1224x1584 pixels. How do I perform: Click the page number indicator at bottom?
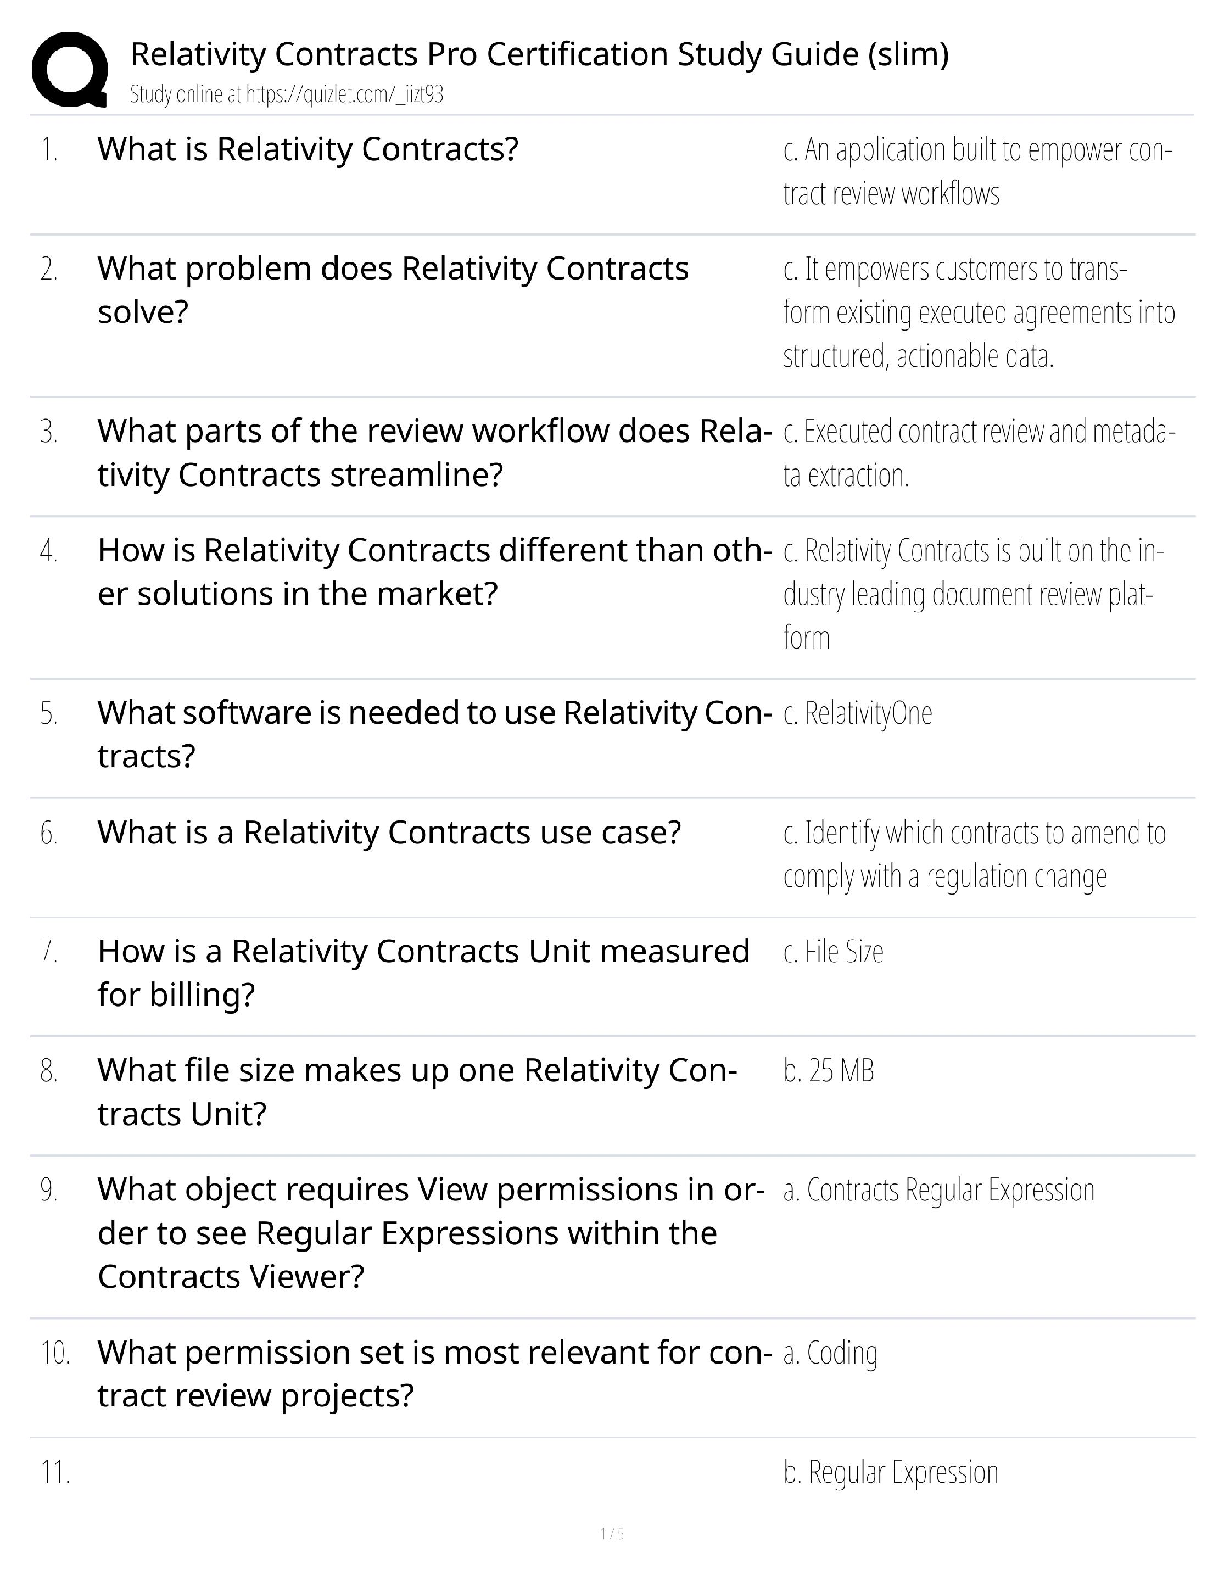tap(612, 1533)
